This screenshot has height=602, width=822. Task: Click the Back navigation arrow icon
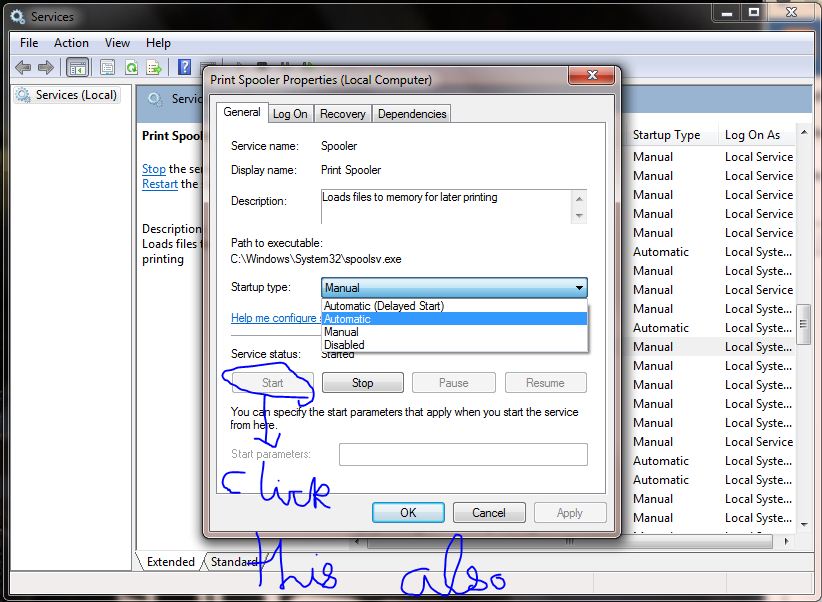(x=22, y=67)
